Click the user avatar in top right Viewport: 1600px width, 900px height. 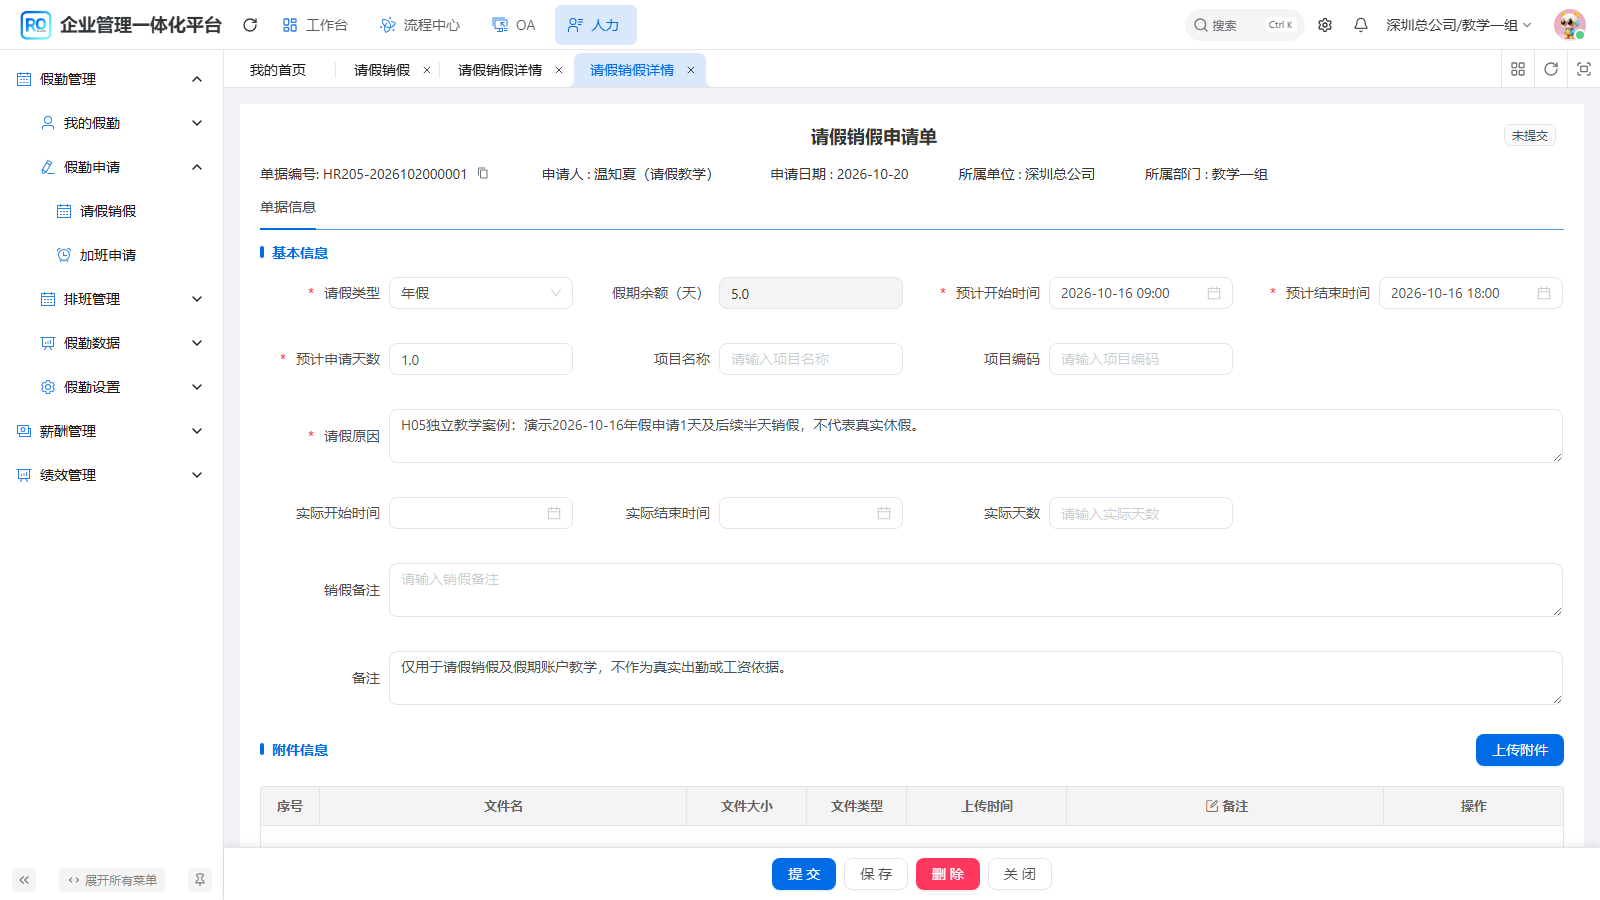pos(1570,25)
